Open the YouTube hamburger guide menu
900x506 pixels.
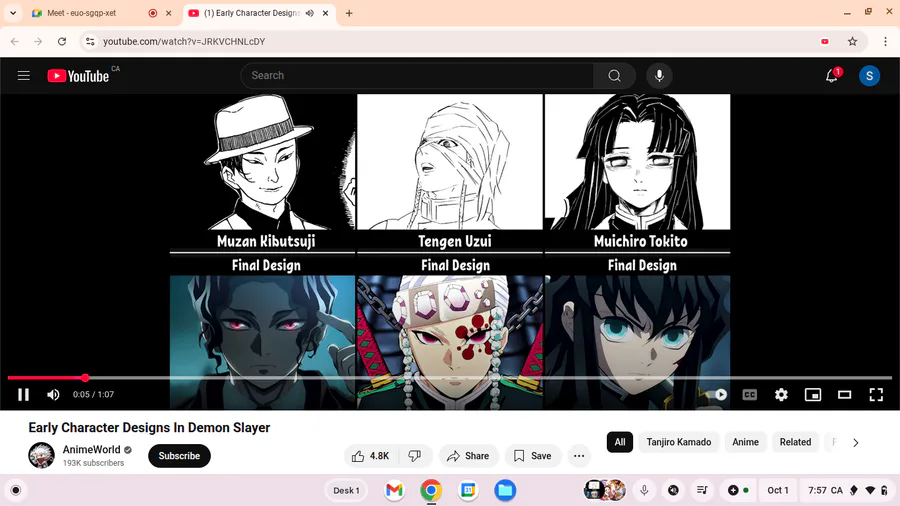(24, 76)
